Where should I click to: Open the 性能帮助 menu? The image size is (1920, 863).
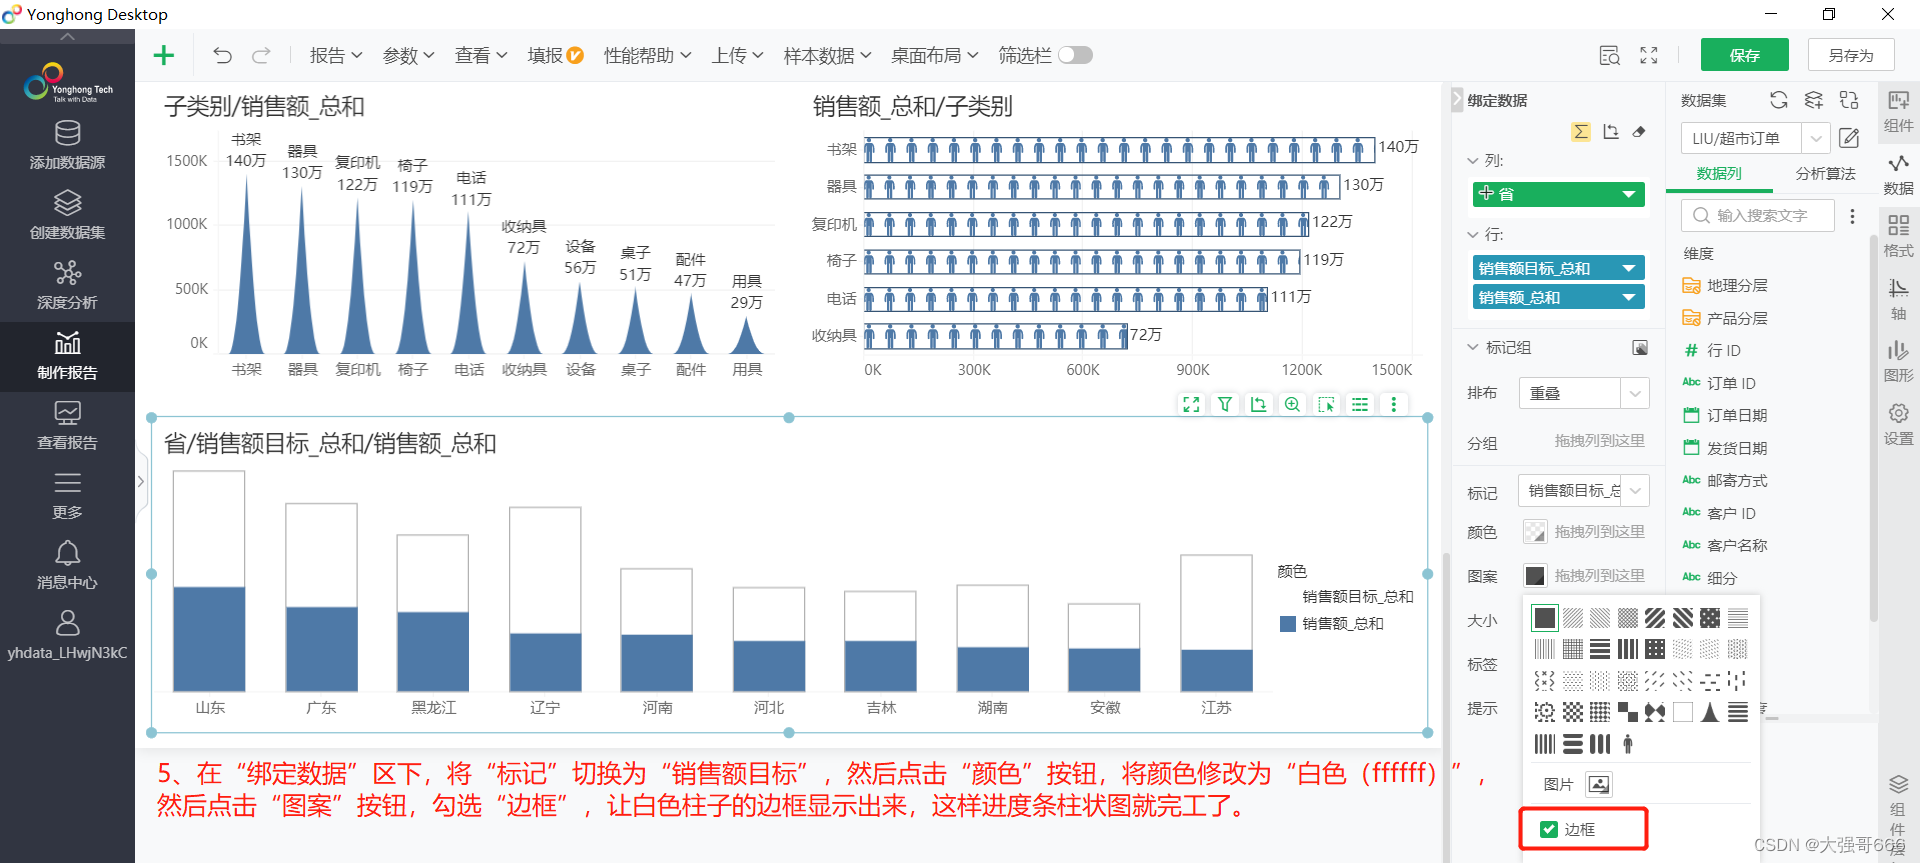(x=647, y=55)
